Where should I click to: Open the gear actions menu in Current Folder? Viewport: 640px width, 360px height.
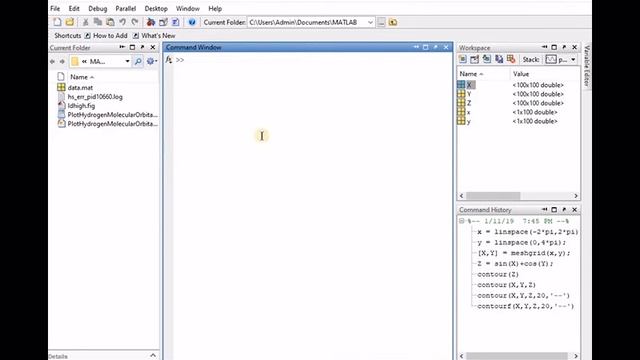[151, 62]
